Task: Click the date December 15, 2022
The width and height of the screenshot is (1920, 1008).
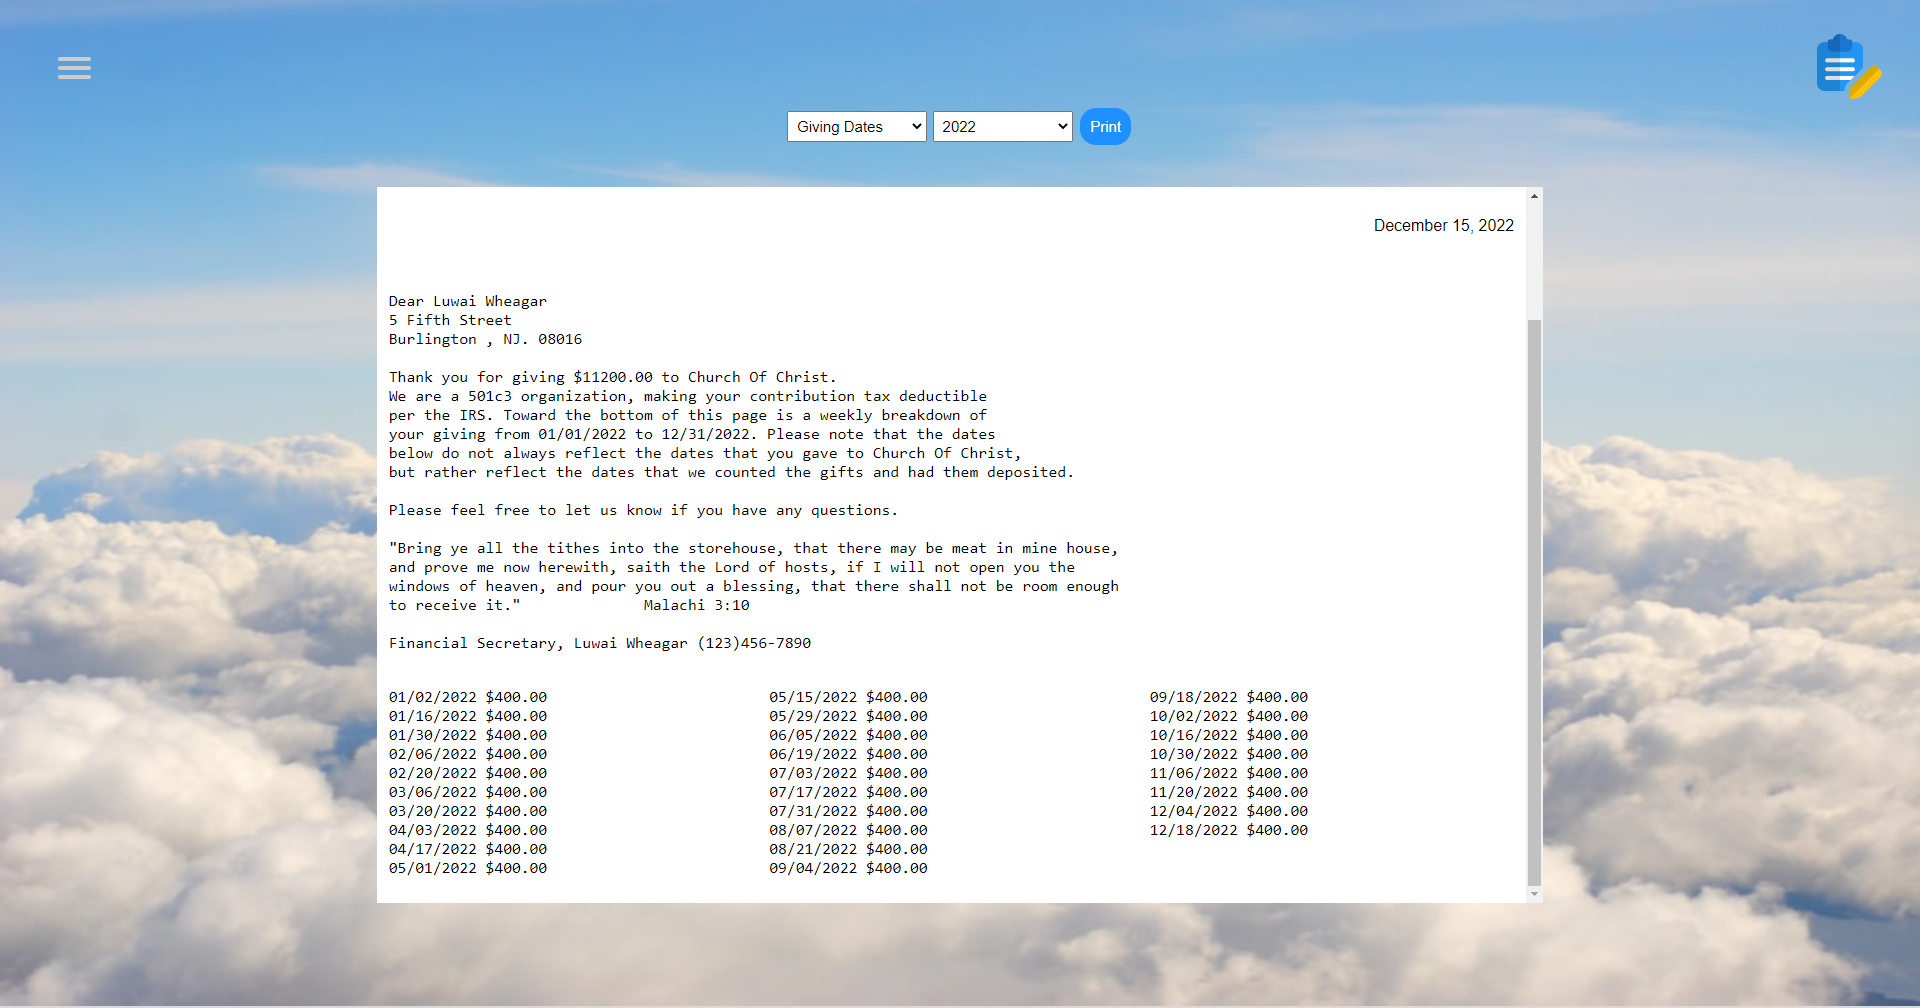Action: pyautogui.click(x=1443, y=226)
